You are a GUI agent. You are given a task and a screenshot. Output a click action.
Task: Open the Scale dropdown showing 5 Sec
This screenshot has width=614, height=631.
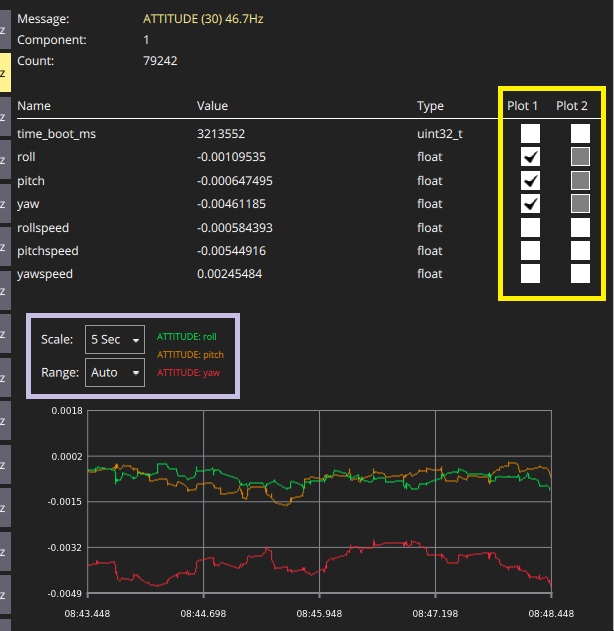[x=115, y=339]
